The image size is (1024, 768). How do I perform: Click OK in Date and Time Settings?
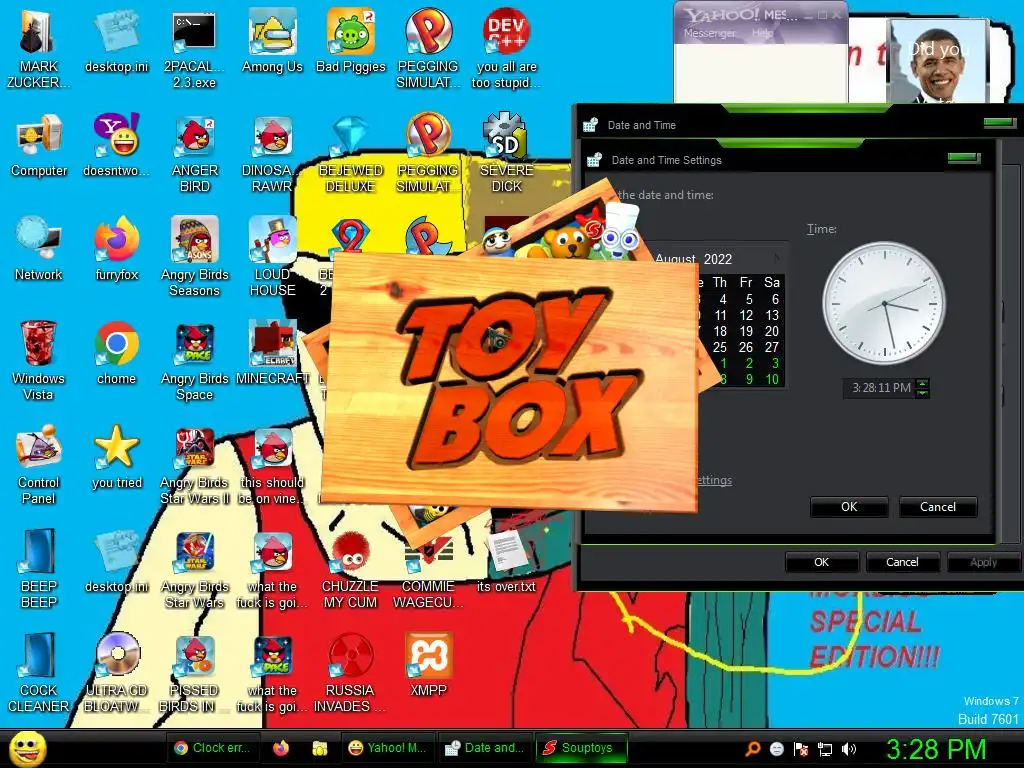849,507
